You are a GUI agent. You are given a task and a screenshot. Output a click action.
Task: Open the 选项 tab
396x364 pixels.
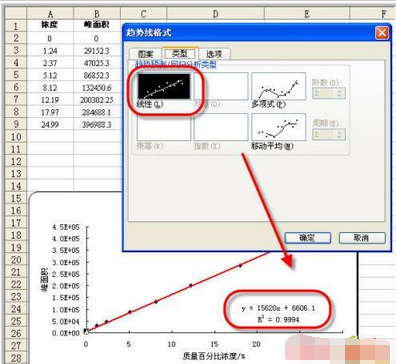(214, 54)
